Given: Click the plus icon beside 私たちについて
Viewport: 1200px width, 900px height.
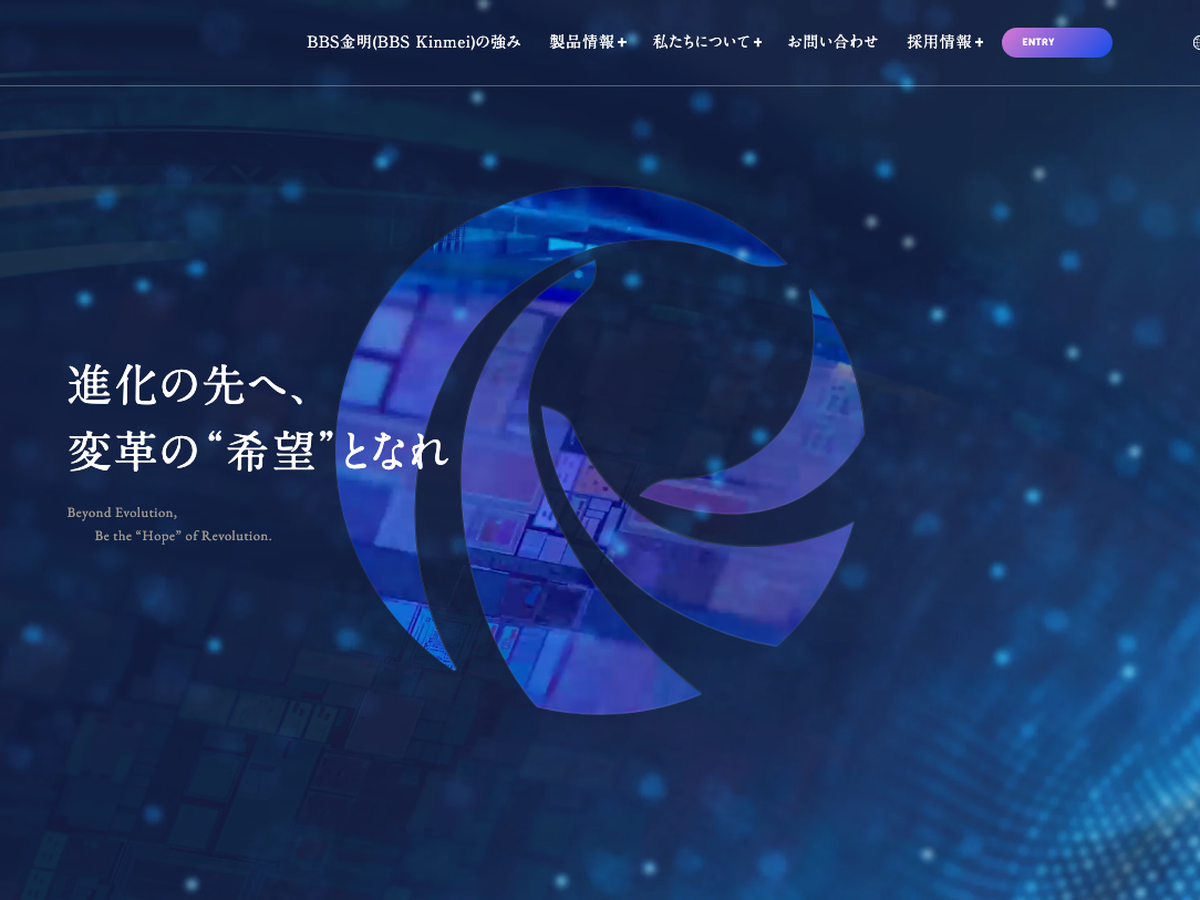Looking at the screenshot, I should [758, 42].
